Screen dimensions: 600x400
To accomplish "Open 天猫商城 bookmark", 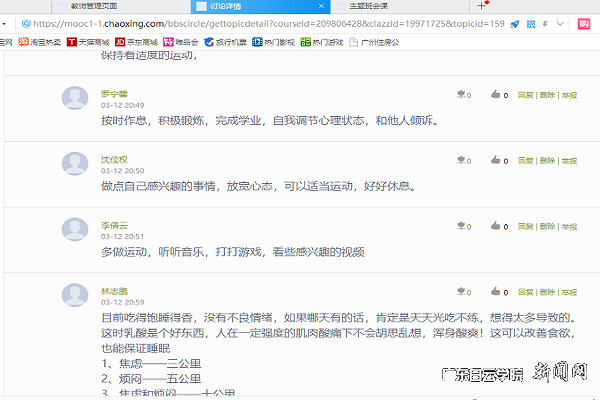I will click(88, 42).
